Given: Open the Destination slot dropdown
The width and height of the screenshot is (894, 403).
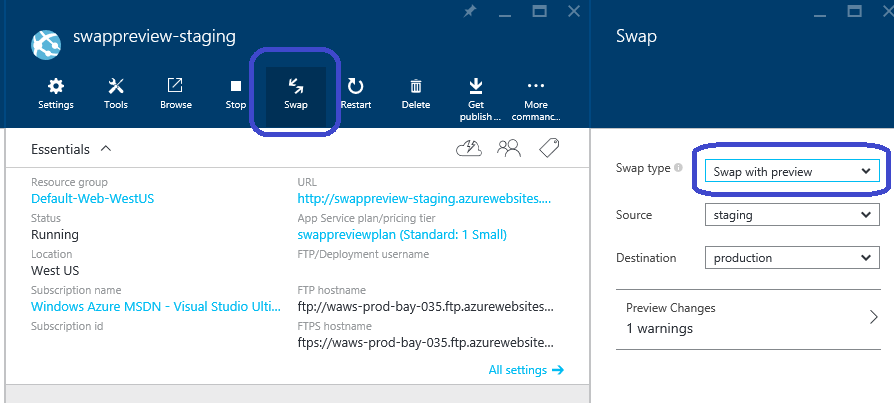Looking at the screenshot, I should 792,258.
